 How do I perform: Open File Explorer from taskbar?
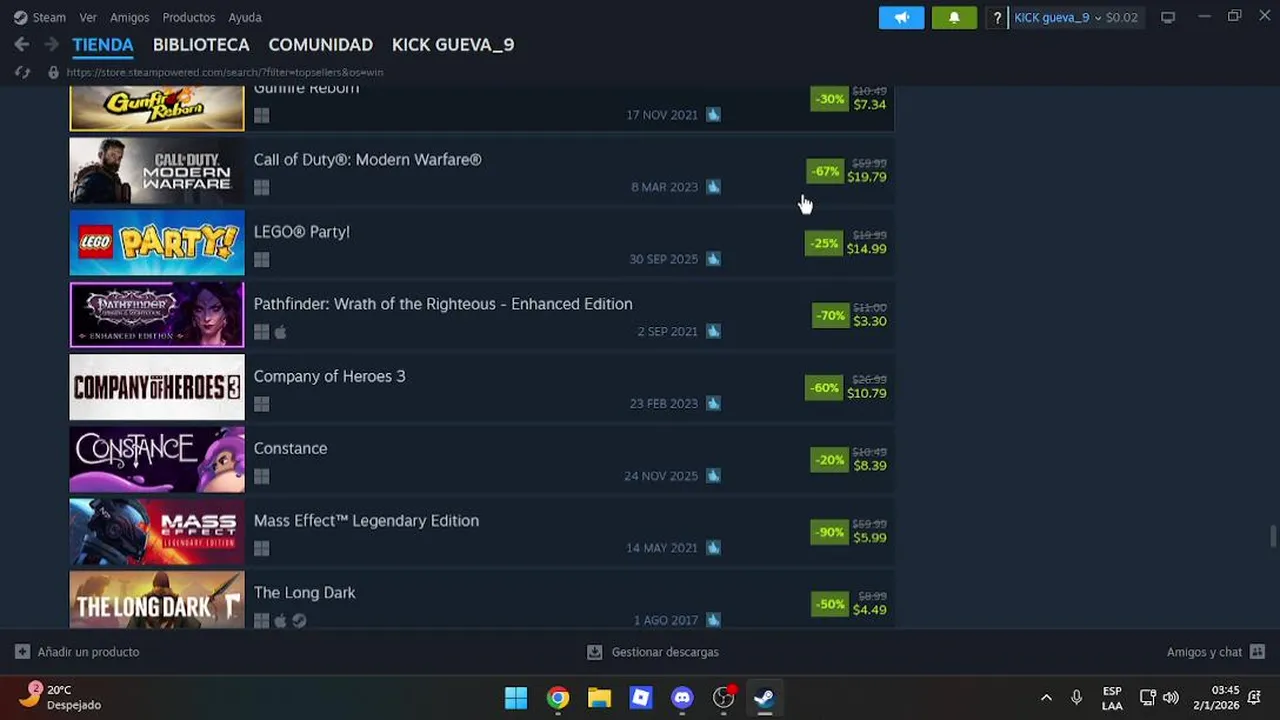[599, 698]
